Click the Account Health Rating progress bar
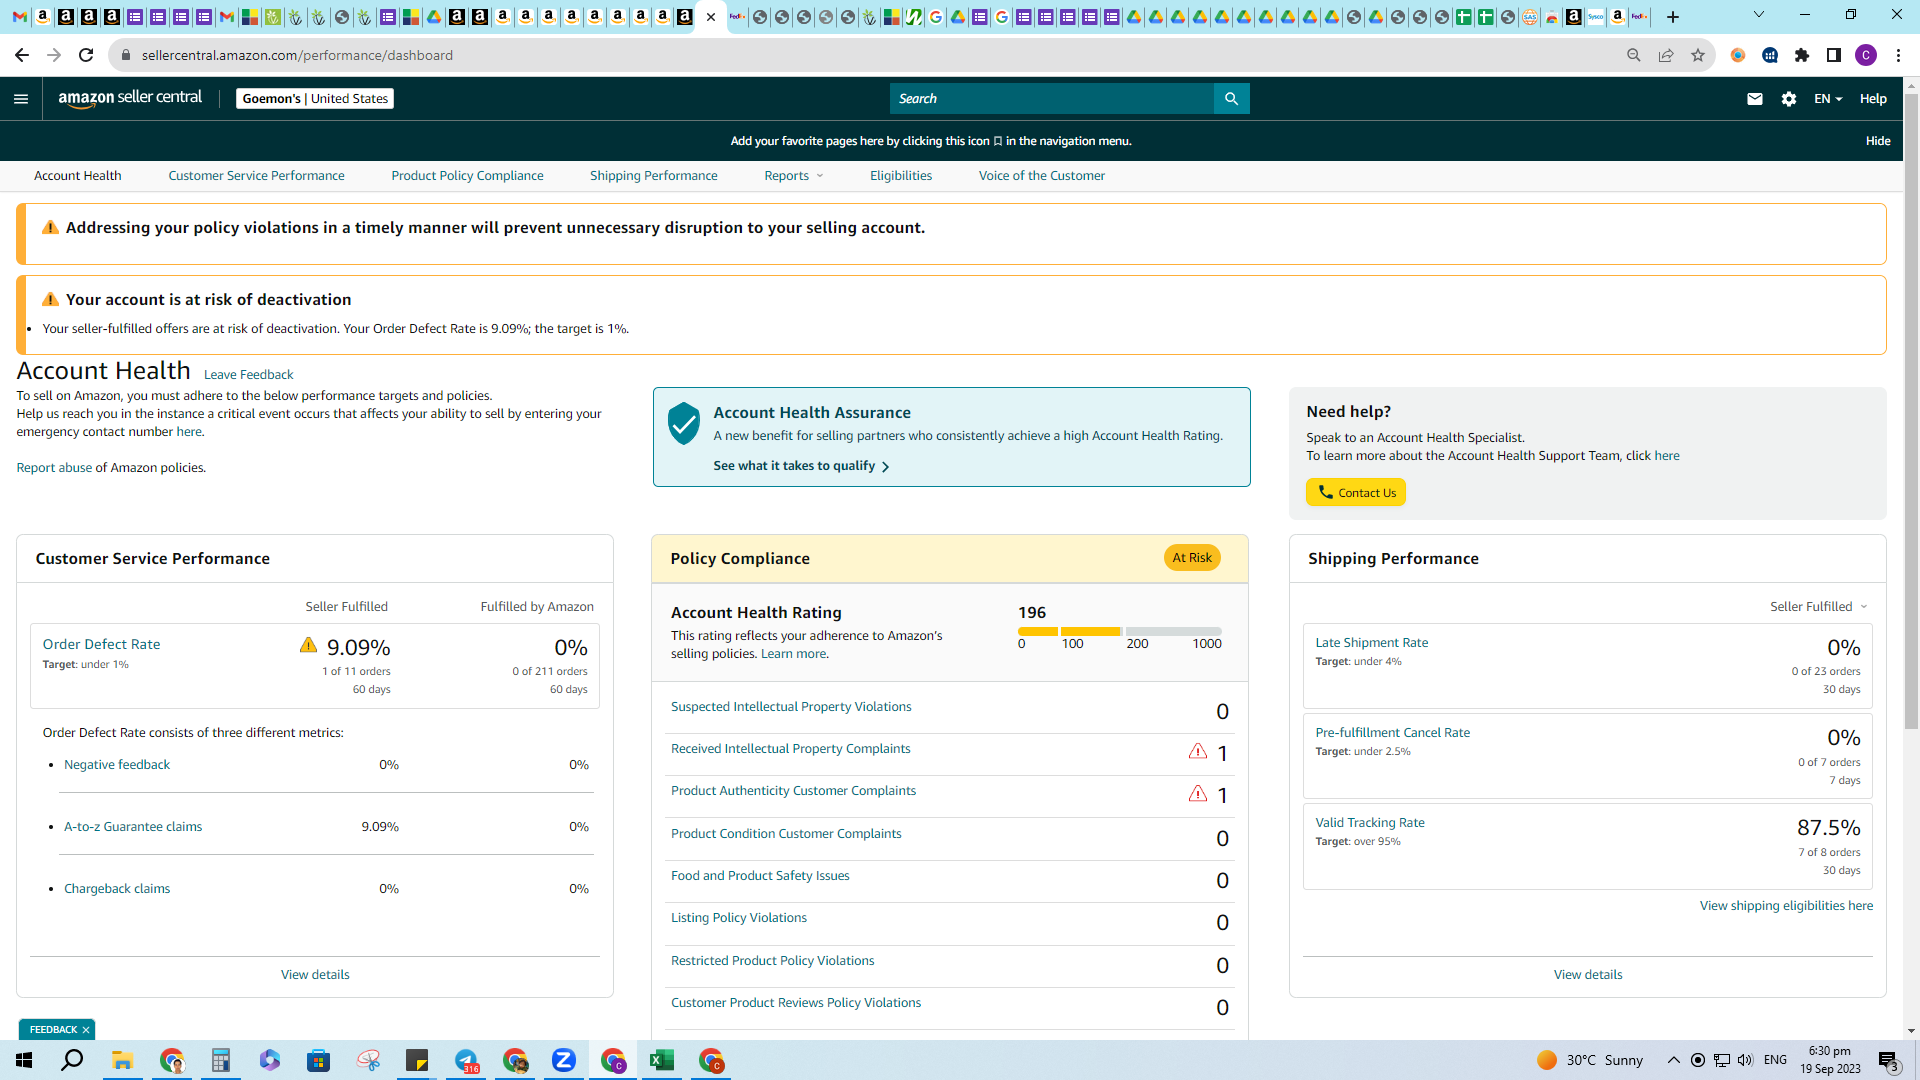1920x1080 pixels. click(x=1119, y=631)
